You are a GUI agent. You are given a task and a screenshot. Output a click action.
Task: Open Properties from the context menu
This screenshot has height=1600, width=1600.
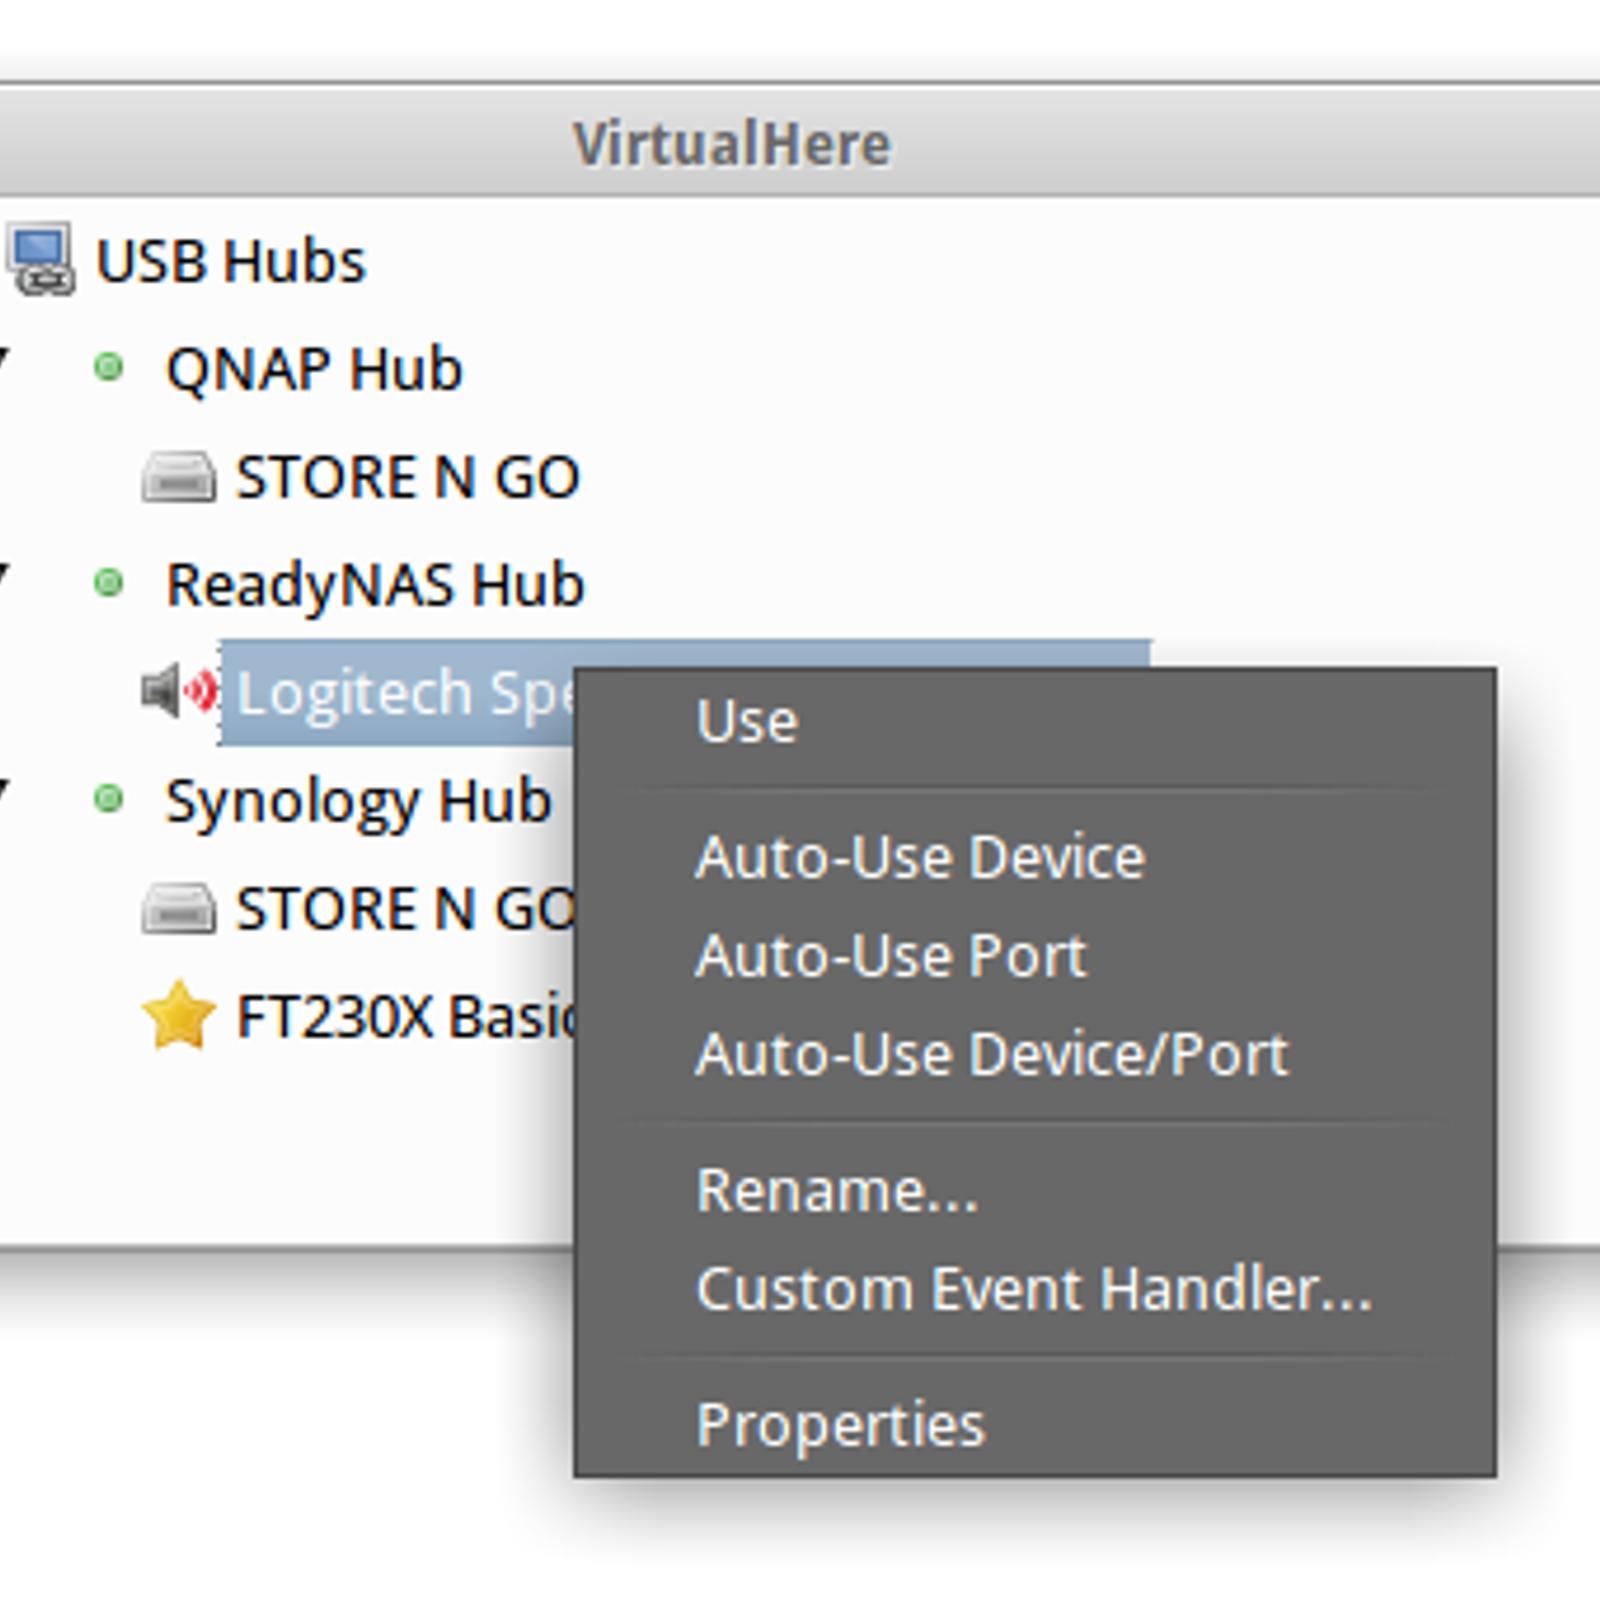[1035, 1424]
